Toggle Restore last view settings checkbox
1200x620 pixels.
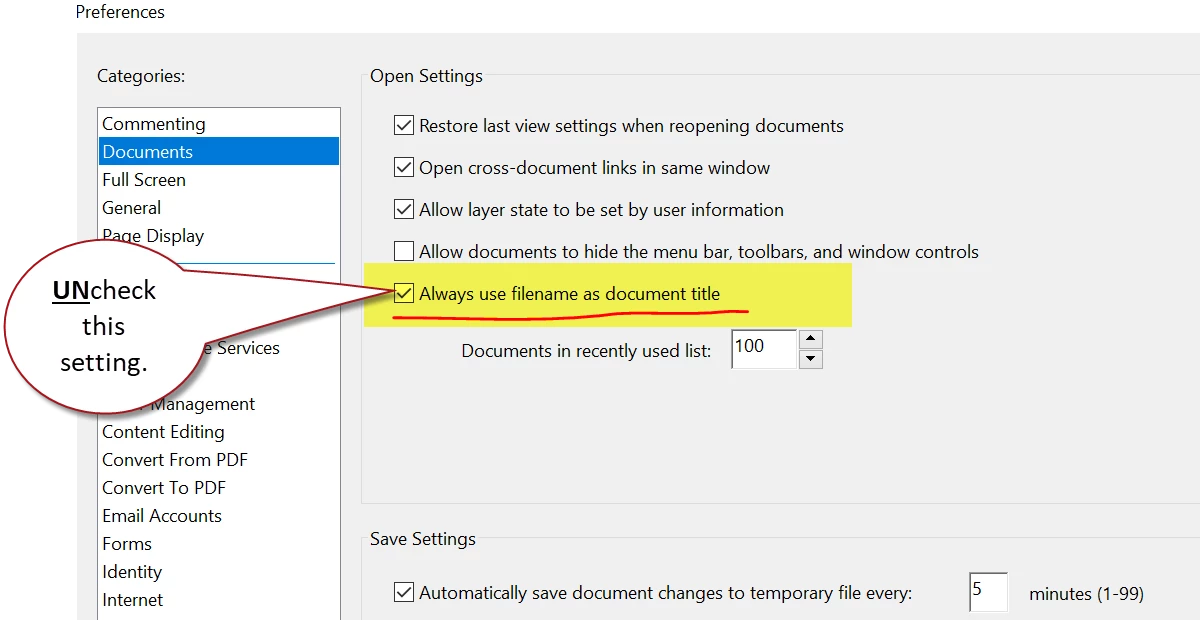coord(404,126)
